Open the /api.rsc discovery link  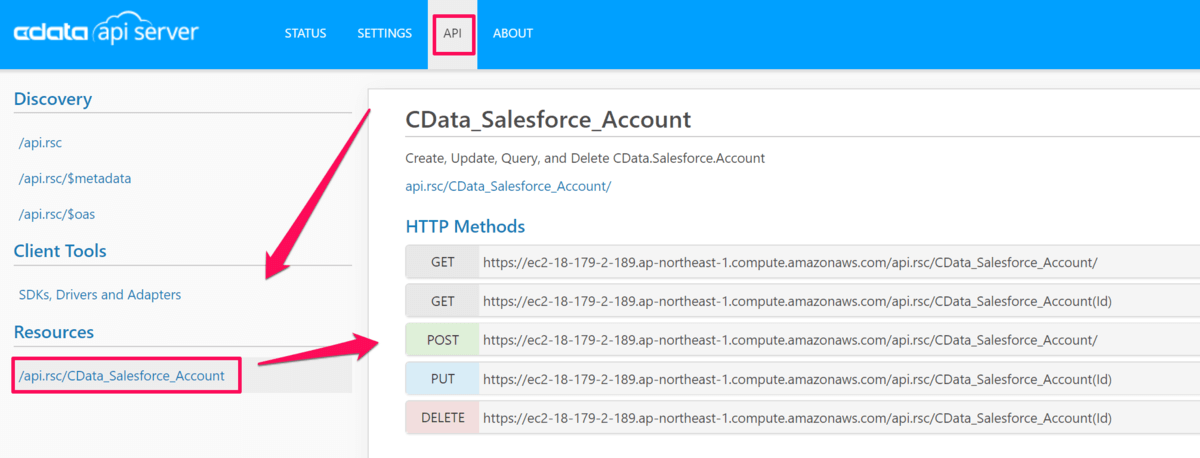[x=40, y=143]
